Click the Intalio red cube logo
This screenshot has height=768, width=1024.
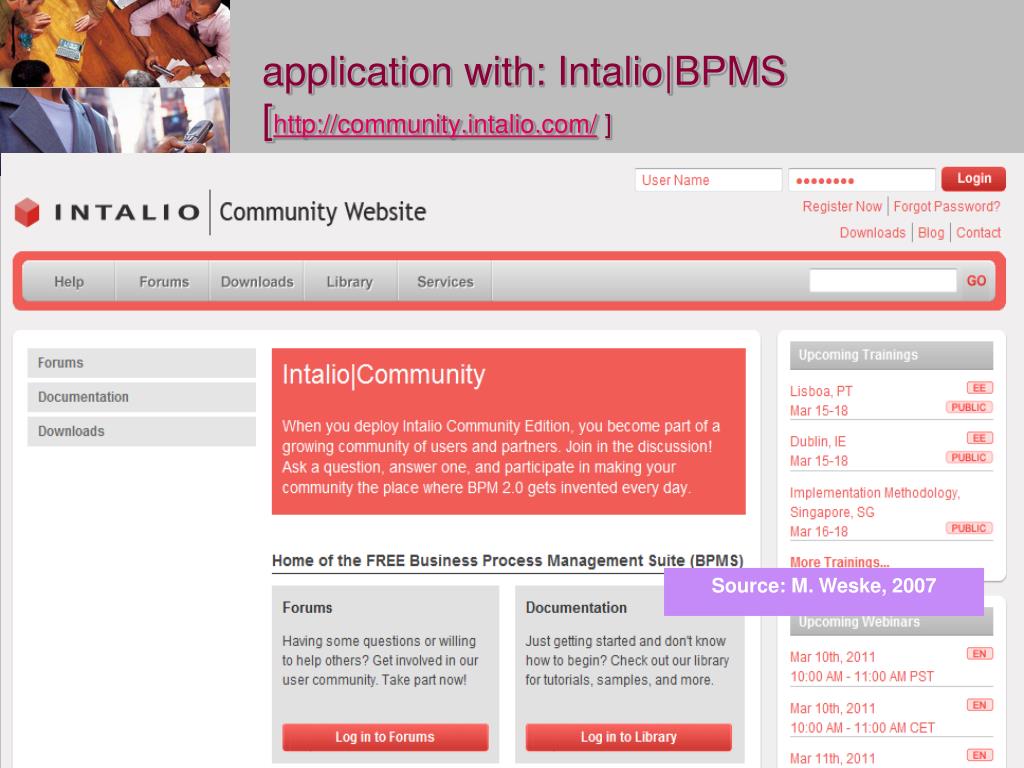tap(27, 212)
